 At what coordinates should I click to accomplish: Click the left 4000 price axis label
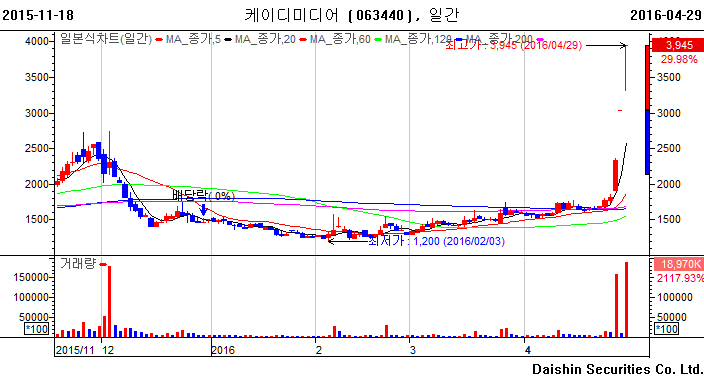[37, 41]
